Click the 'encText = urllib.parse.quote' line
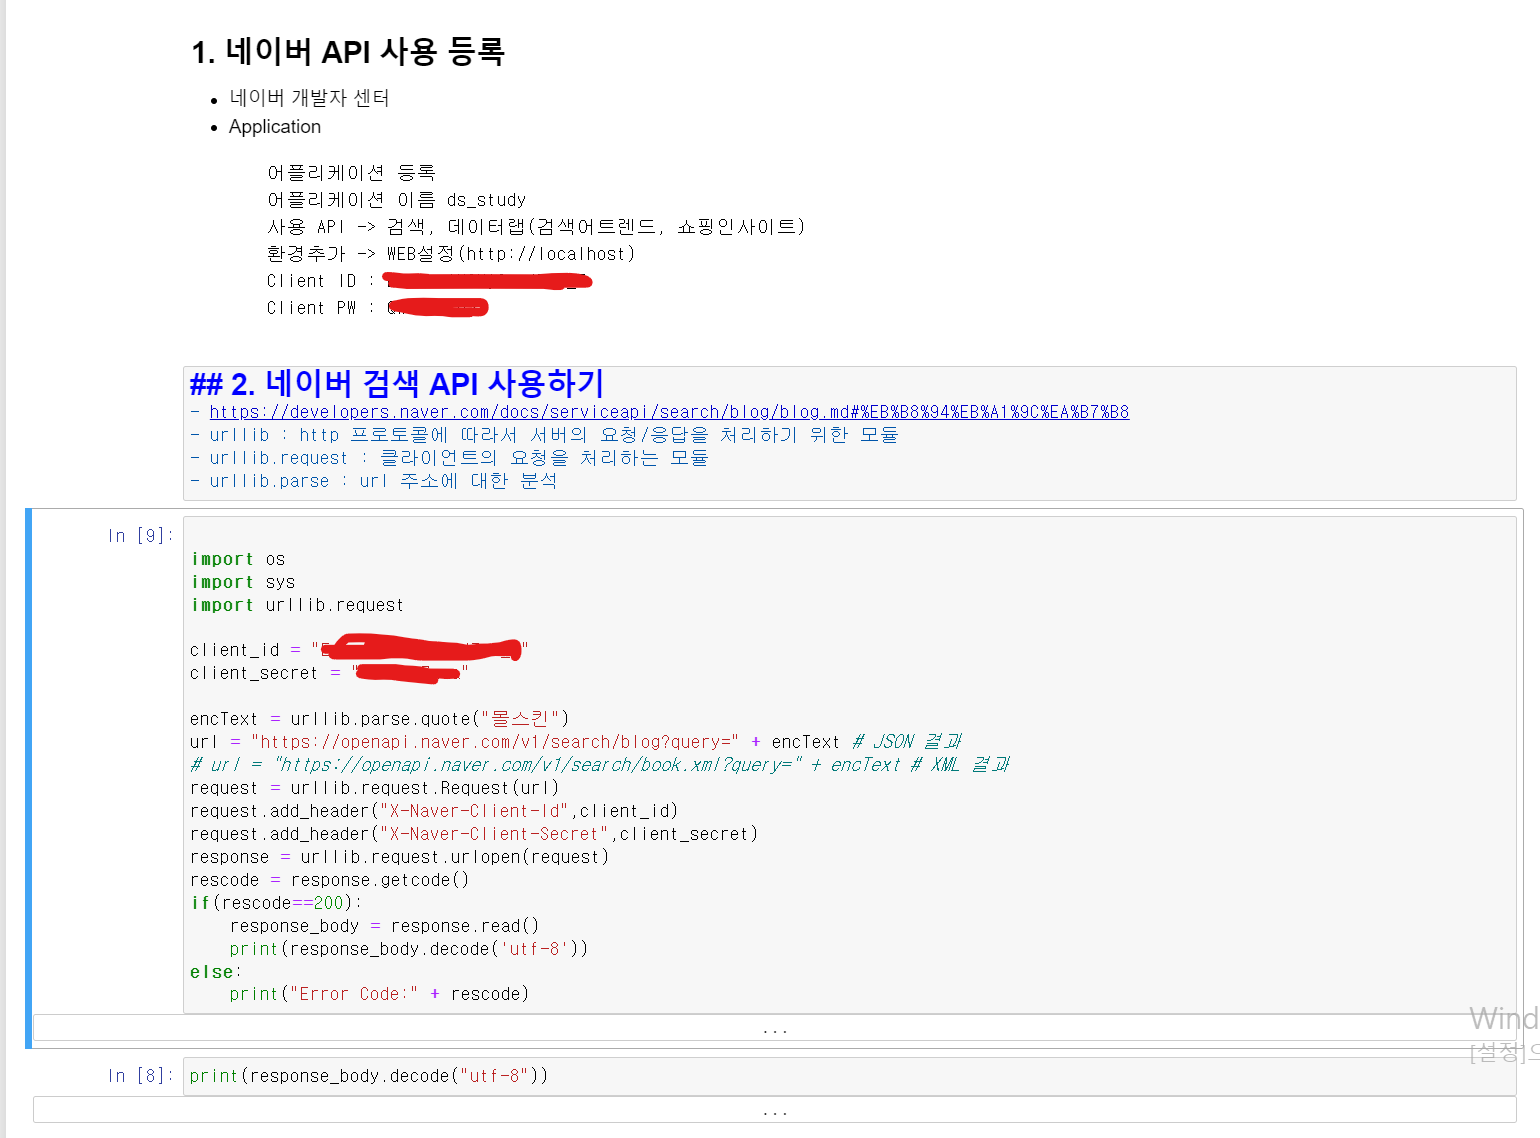1540x1138 pixels. point(380,719)
